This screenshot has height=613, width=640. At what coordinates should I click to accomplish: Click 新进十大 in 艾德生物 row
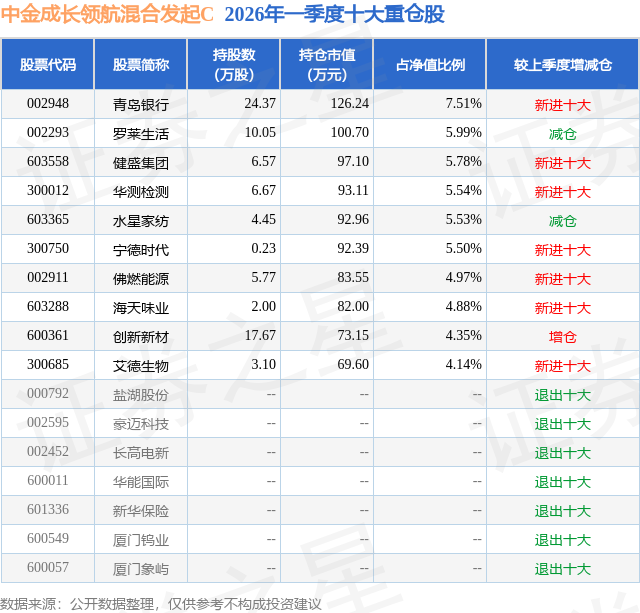(563, 366)
